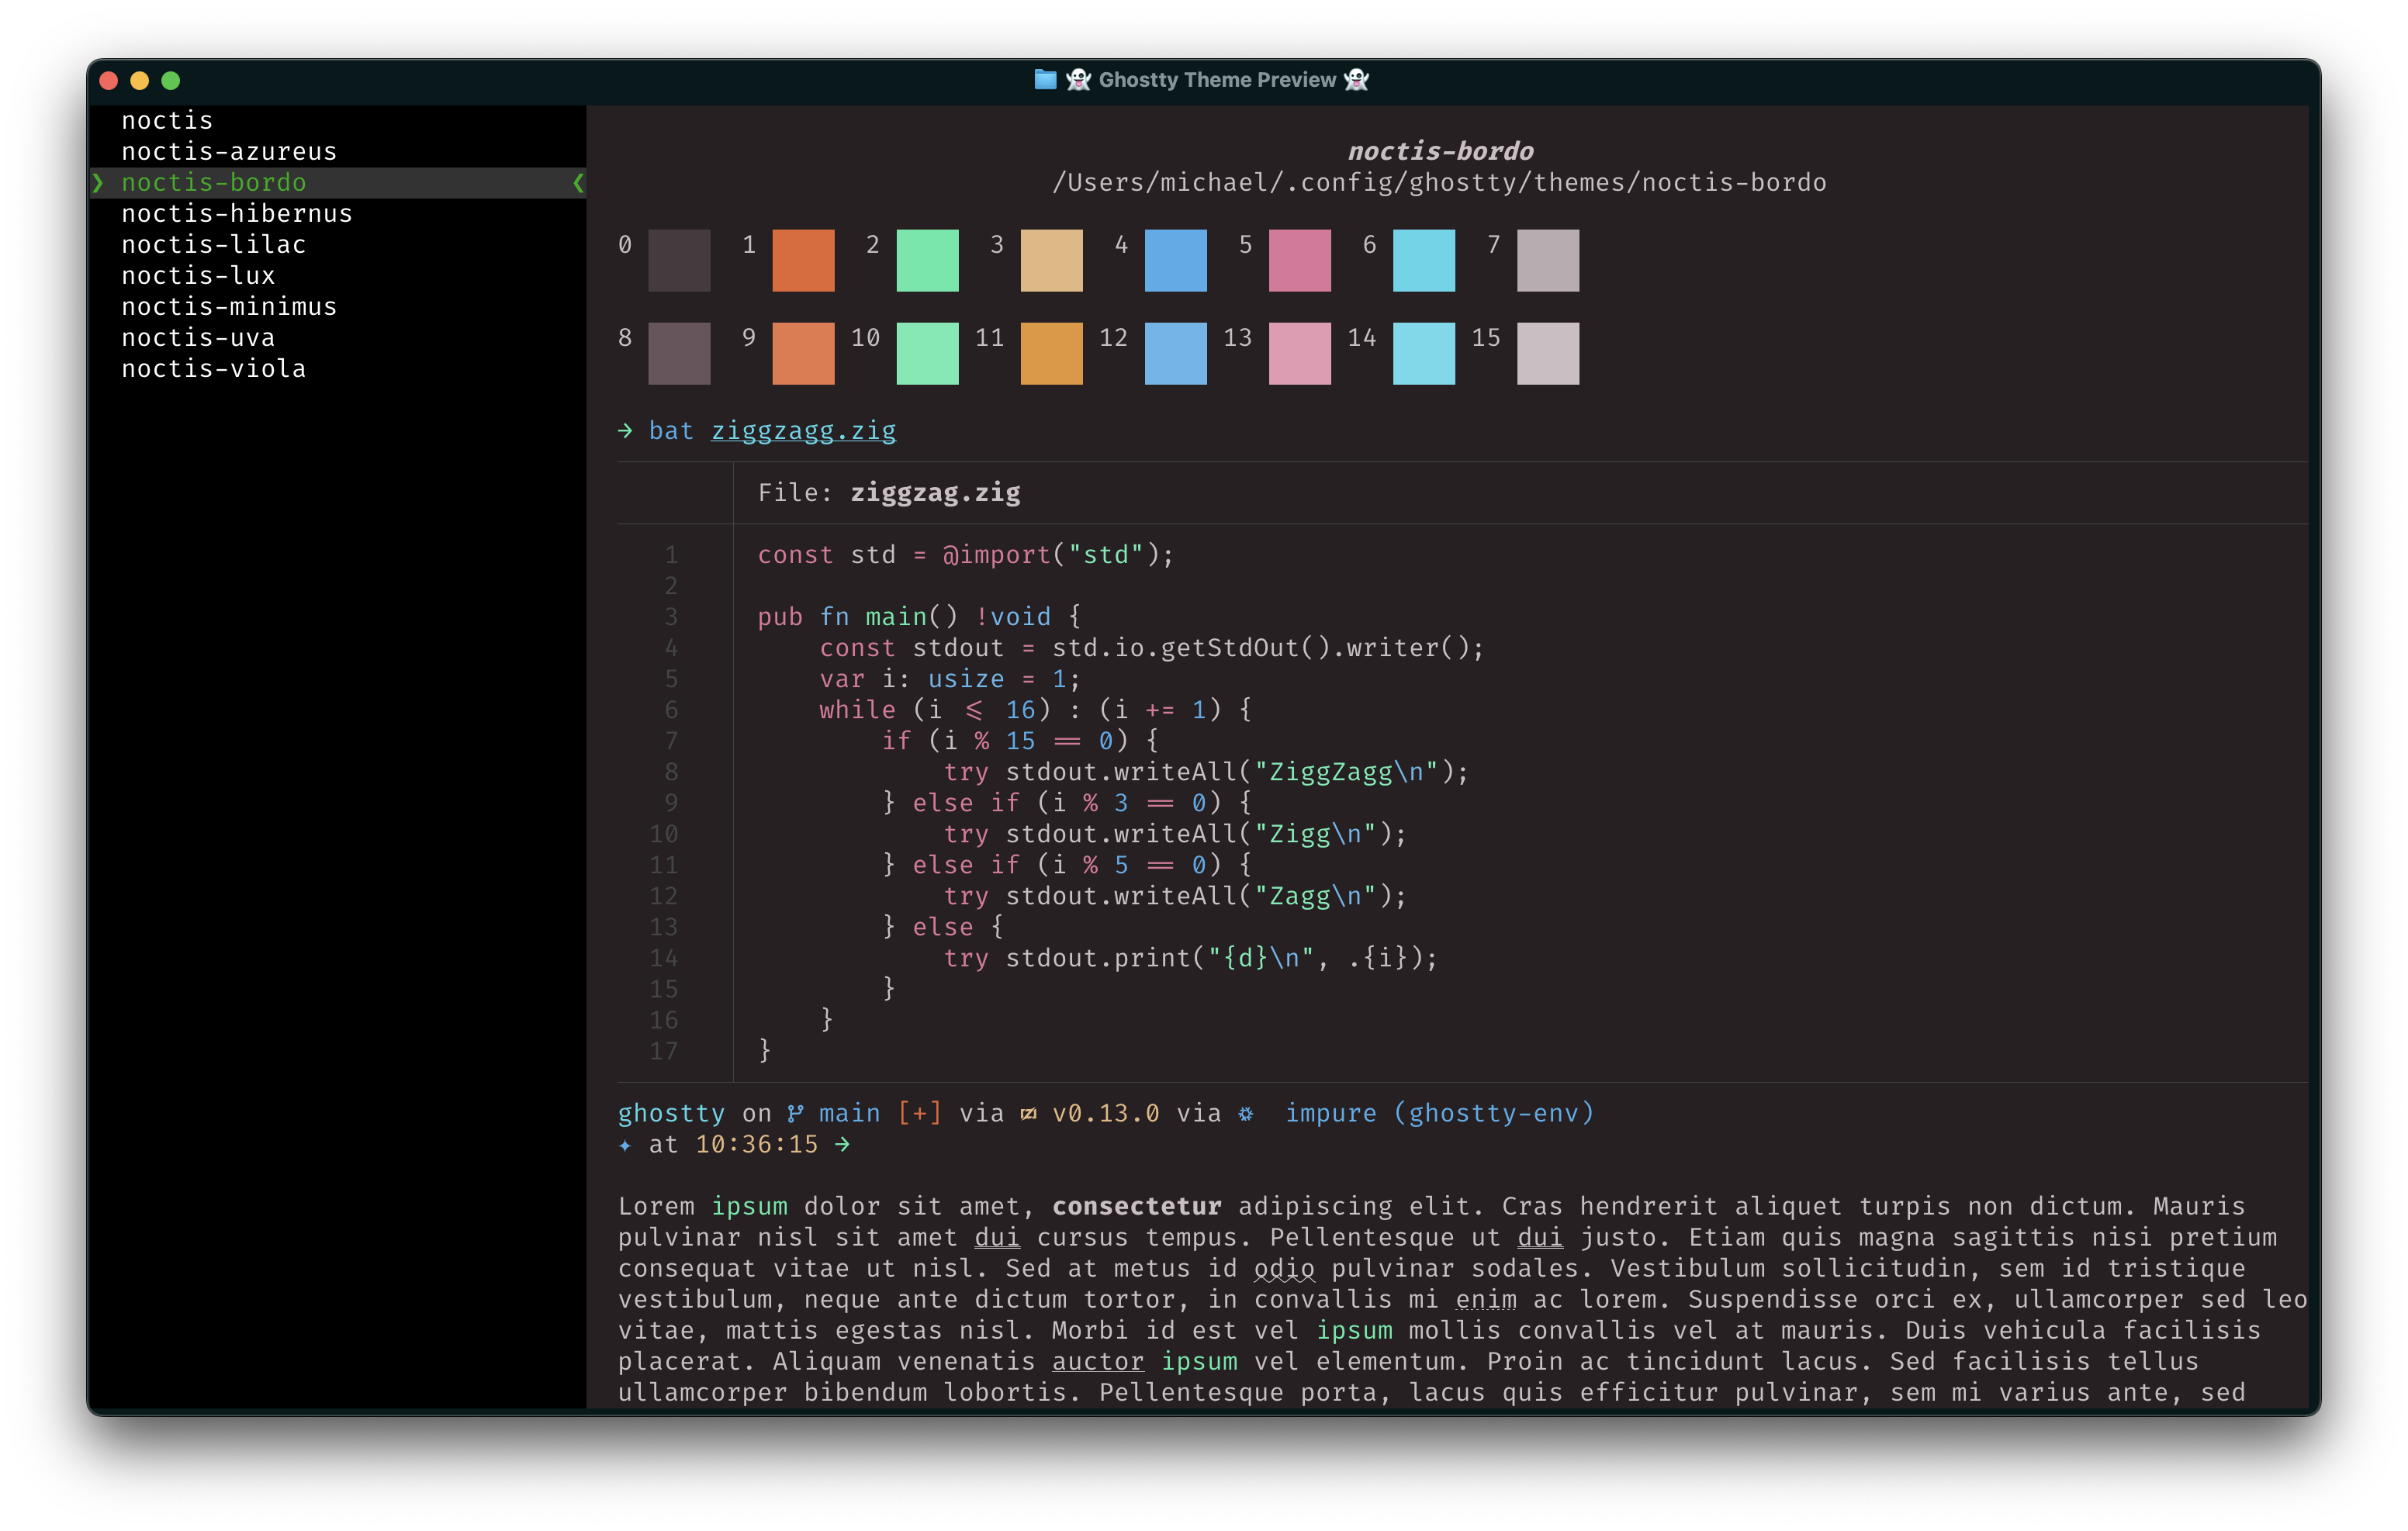Click the stdout.print line 14

pos(1190,957)
